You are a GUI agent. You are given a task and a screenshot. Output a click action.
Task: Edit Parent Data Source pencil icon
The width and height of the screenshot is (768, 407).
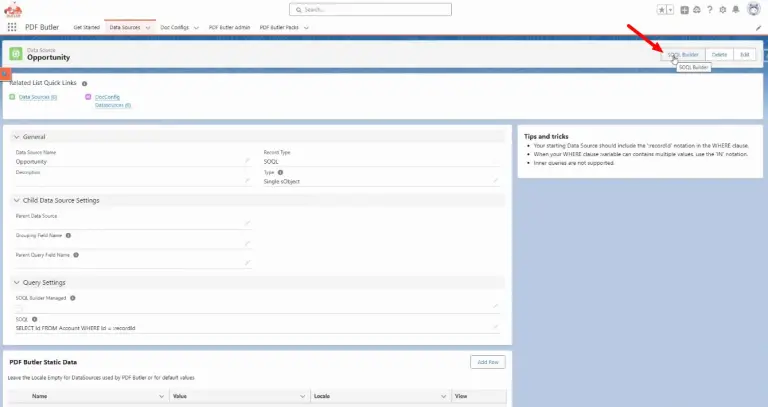pos(247,223)
